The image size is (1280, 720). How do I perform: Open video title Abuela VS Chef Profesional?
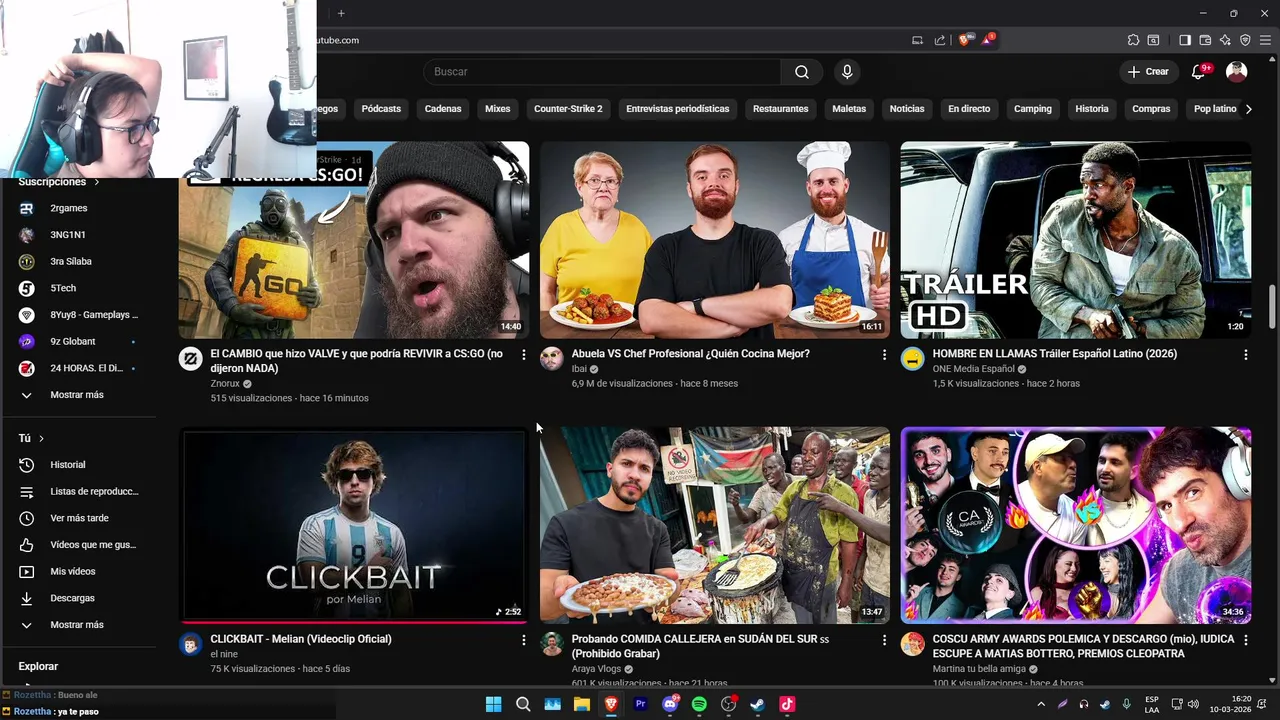[691, 354]
